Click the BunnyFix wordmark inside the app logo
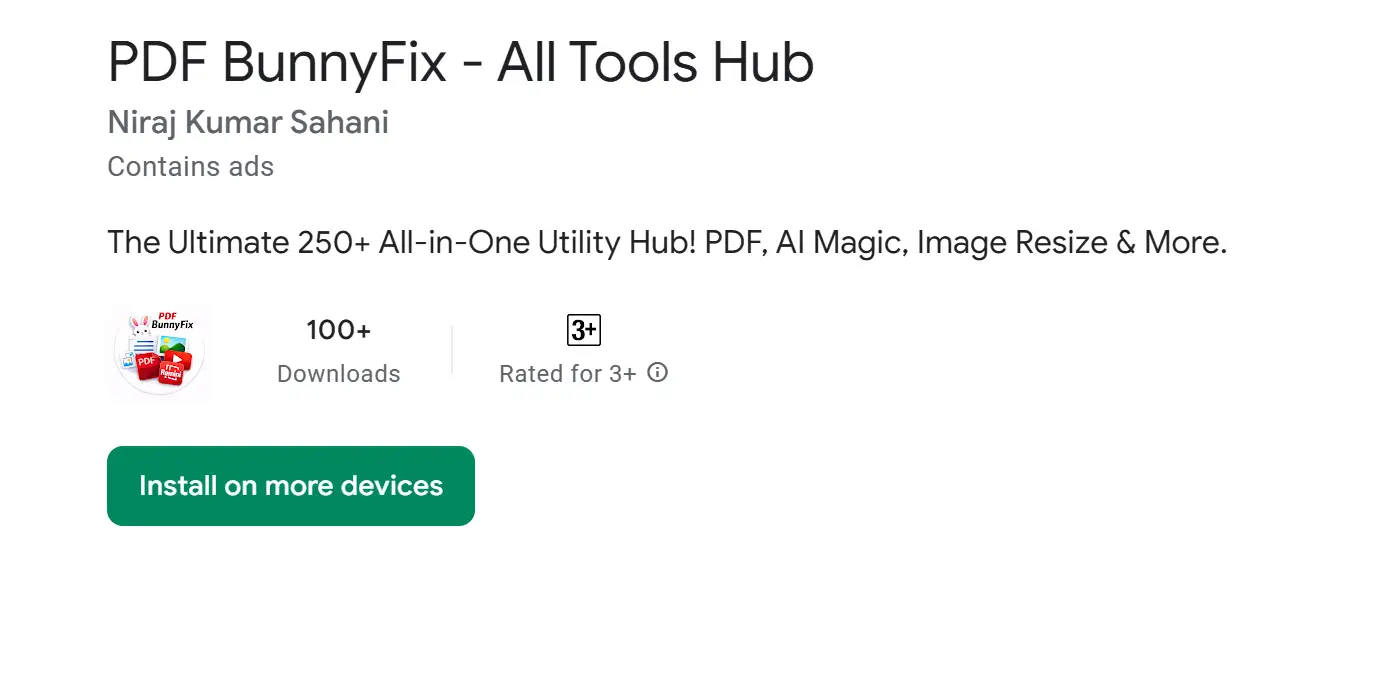 tap(171, 325)
